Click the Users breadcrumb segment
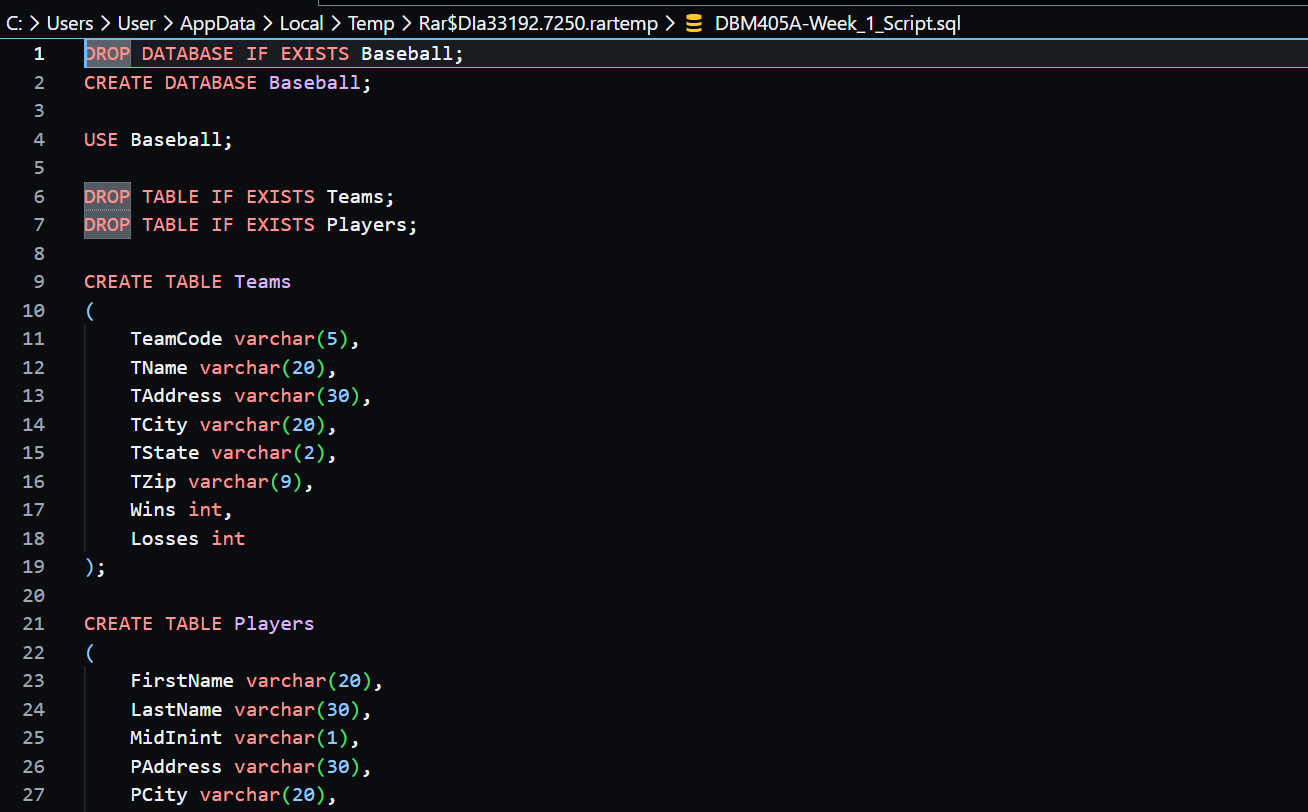This screenshot has height=812, width=1308. click(70, 24)
